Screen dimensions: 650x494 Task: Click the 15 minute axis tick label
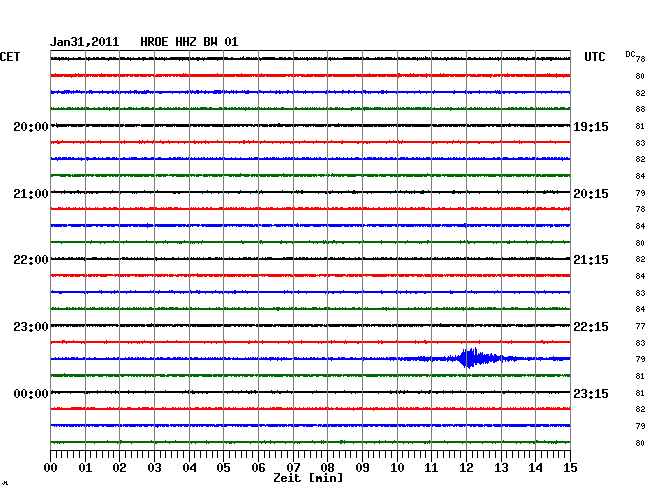tap(570, 467)
